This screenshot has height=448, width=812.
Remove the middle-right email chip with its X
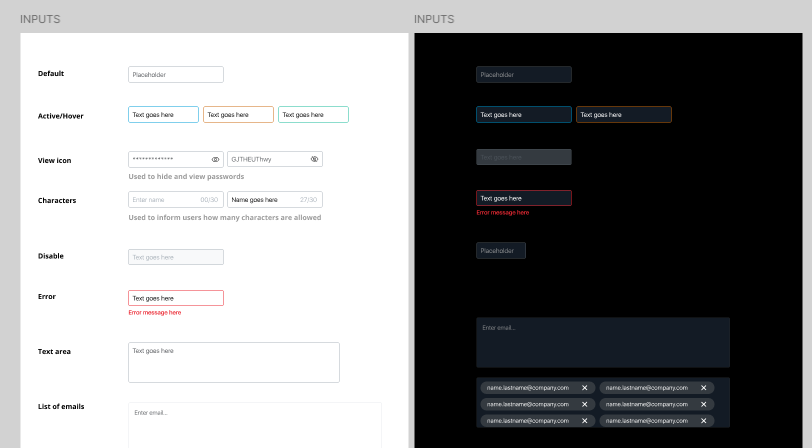(x=704, y=404)
